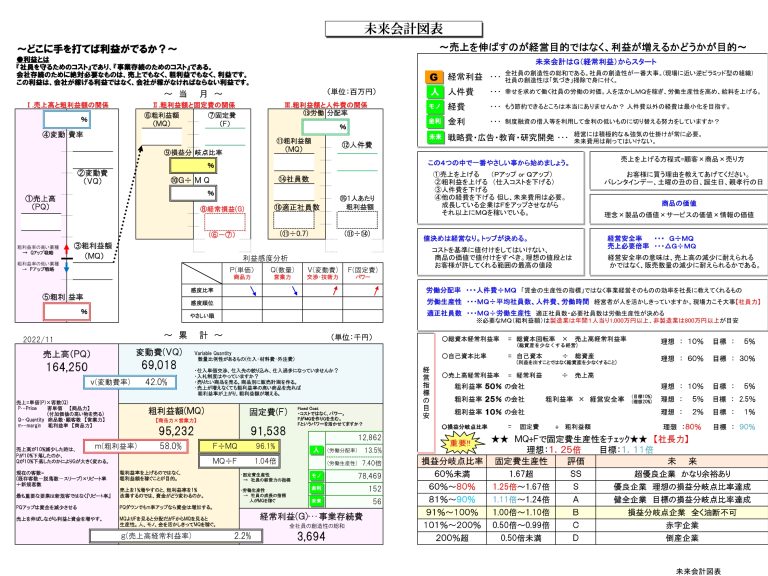The height and width of the screenshot is (576, 768).
Task: Click the blue arrow in the P(単価) 感度比率 cell
Action: (253, 291)
